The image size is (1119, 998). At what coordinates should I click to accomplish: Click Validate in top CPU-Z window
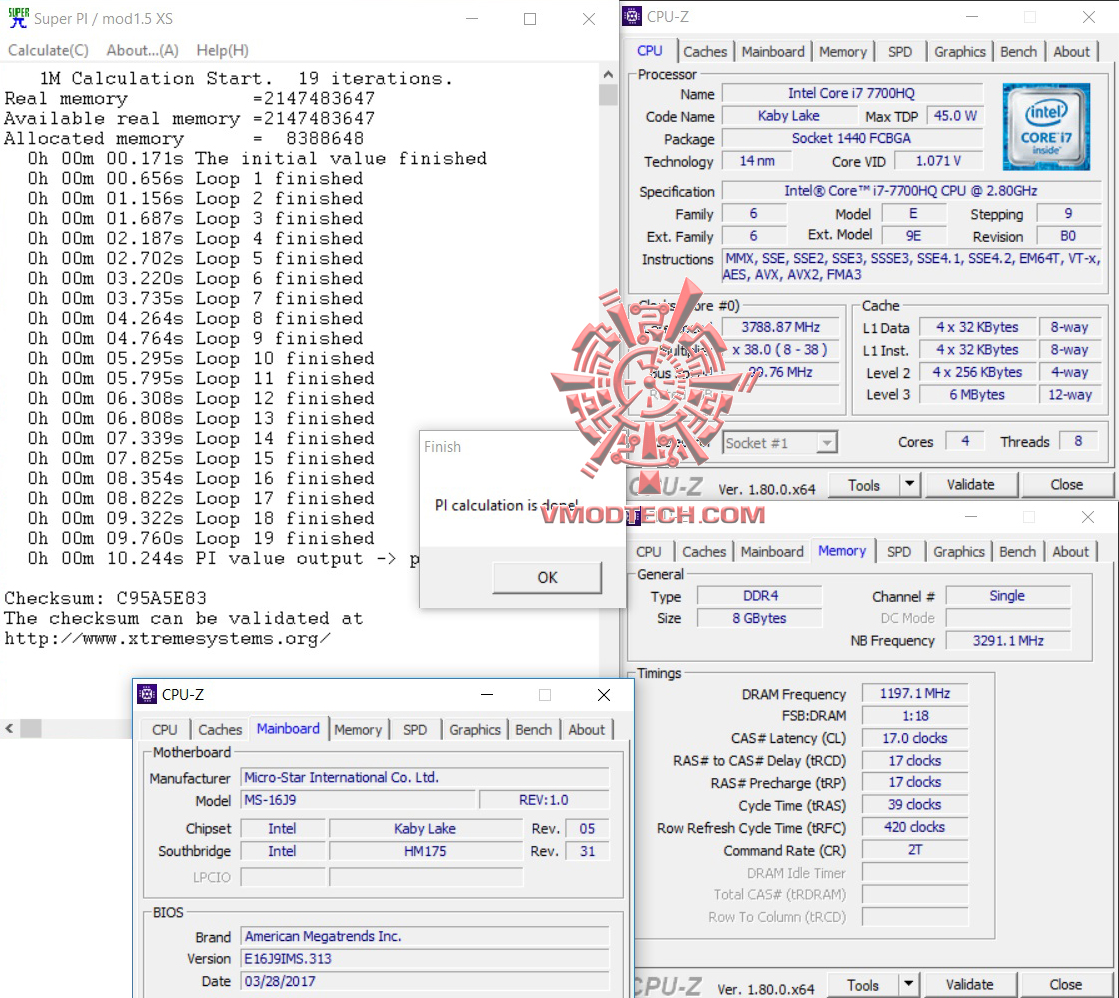click(970, 485)
